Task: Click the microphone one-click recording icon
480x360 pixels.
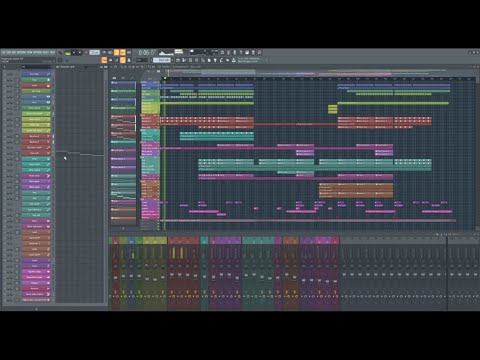Action: click(x=234, y=52)
